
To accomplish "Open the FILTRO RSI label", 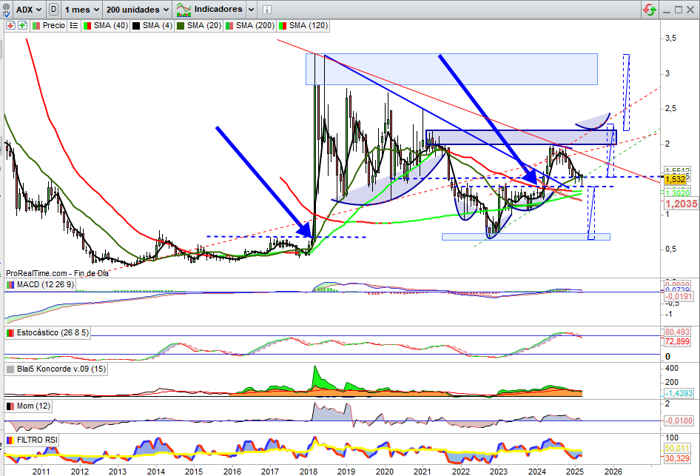I will point(37,440).
